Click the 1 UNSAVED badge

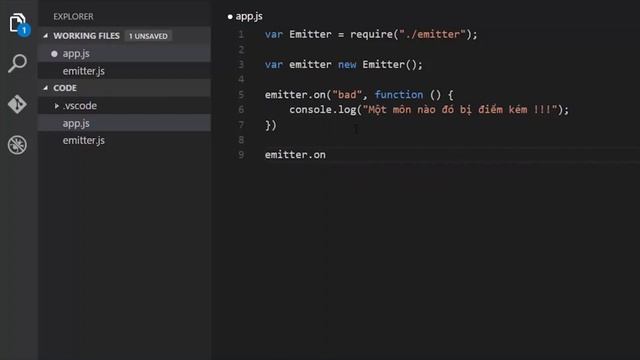(x=148, y=36)
